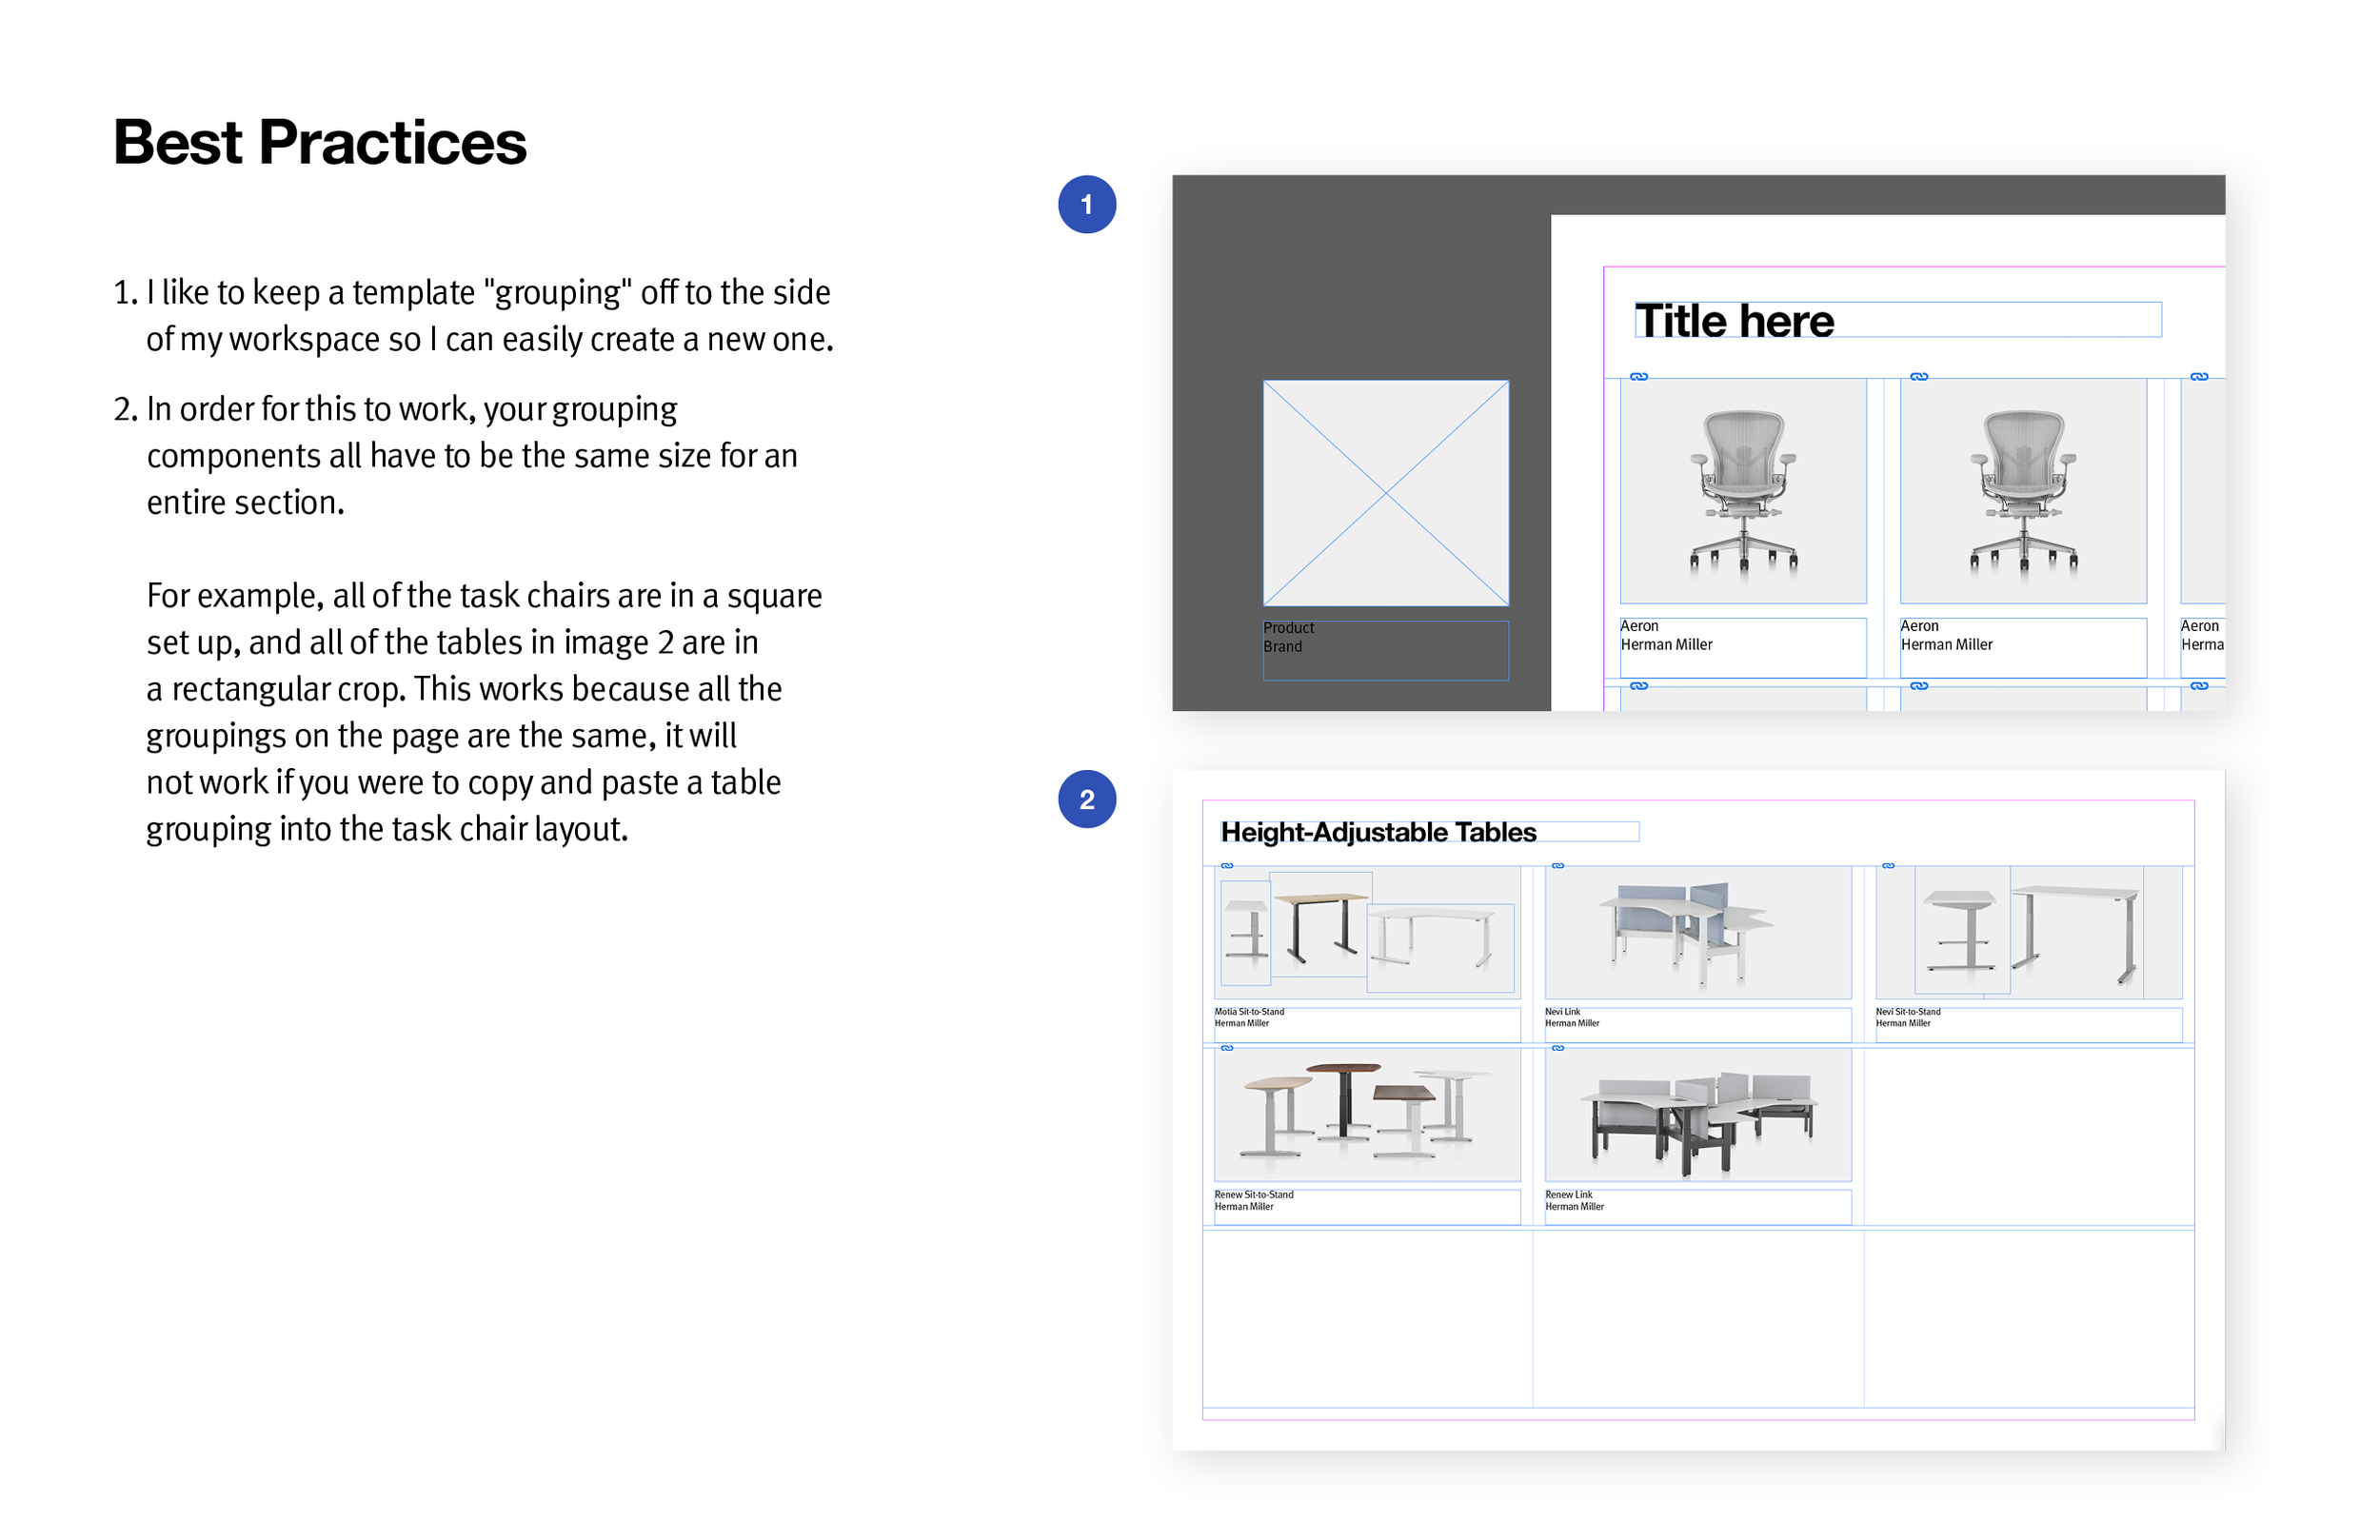
Task: Click the blue numbered badge 1
Action: pyautogui.click(x=1086, y=204)
